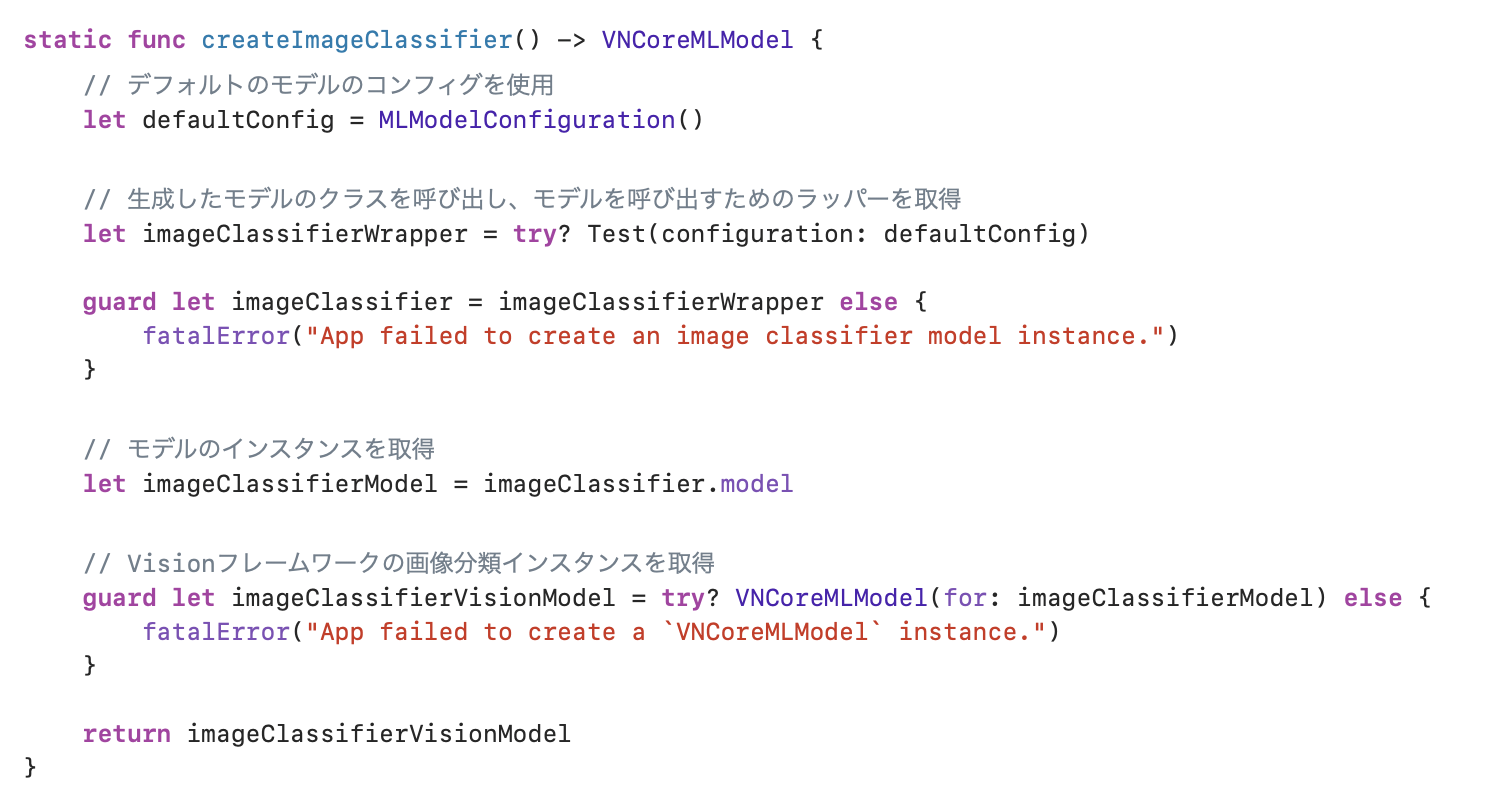The width and height of the screenshot is (1498, 808).
Task: Click the first fatalError call
Action: tap(216, 336)
